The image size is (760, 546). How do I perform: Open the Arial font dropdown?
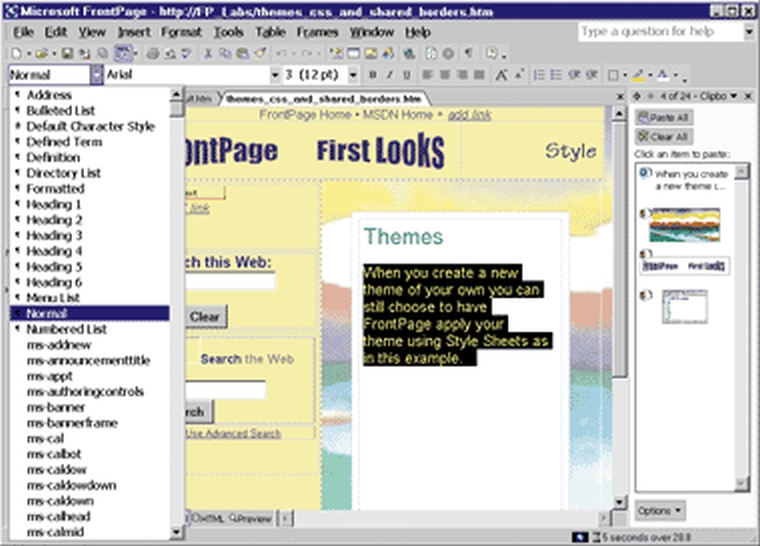point(275,75)
